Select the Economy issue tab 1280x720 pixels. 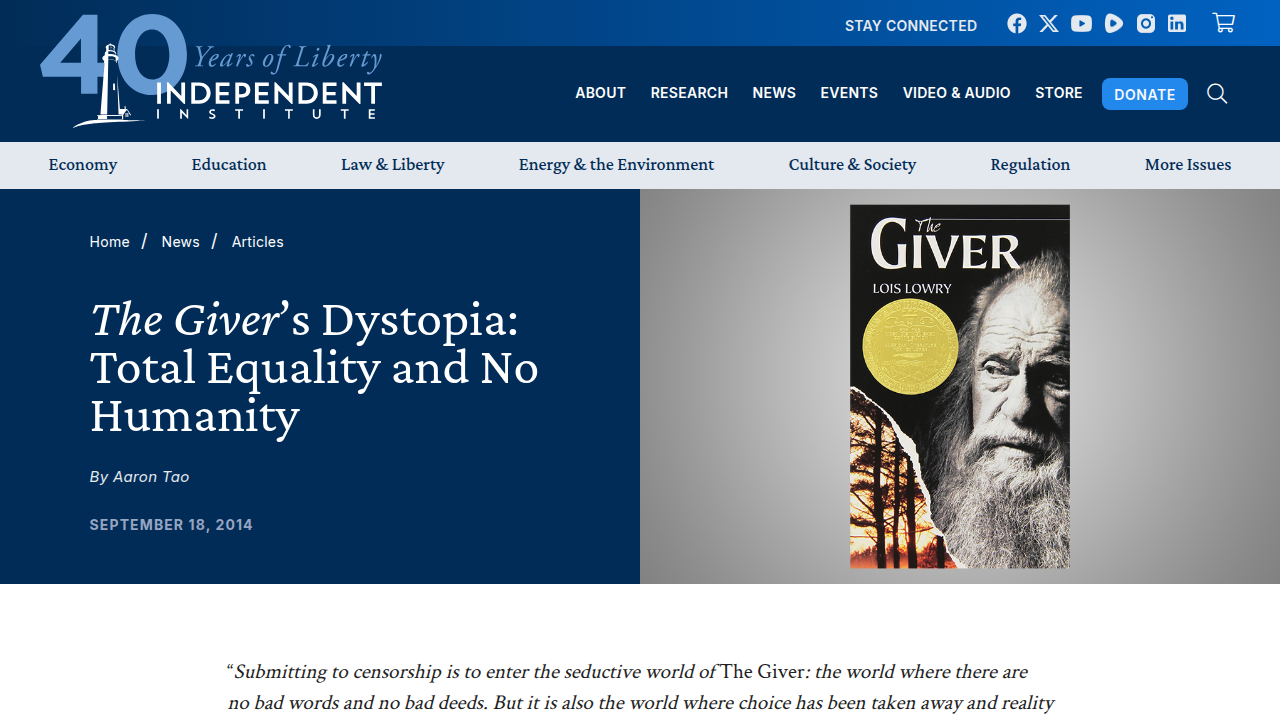83,165
